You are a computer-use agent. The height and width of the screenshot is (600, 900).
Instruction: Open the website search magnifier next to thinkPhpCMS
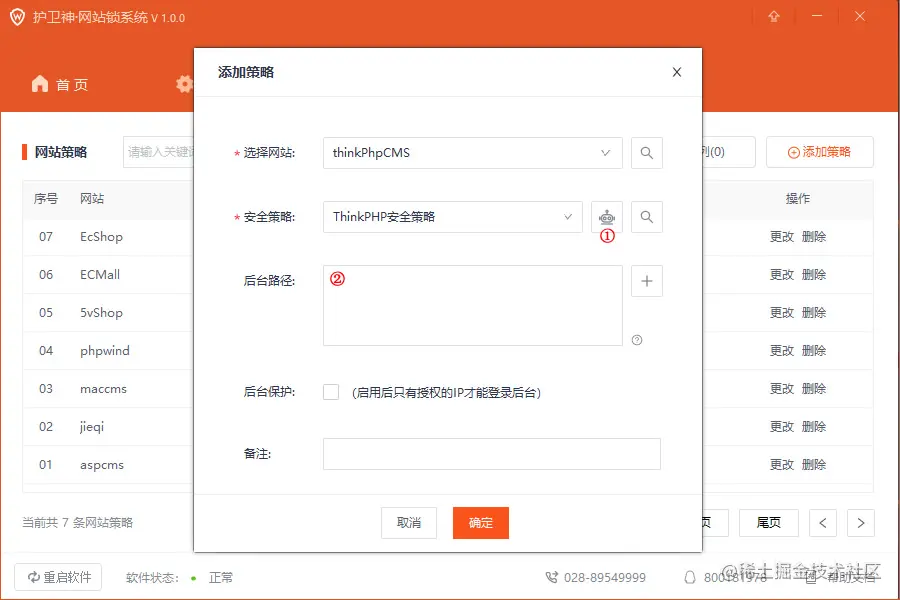tap(646, 153)
